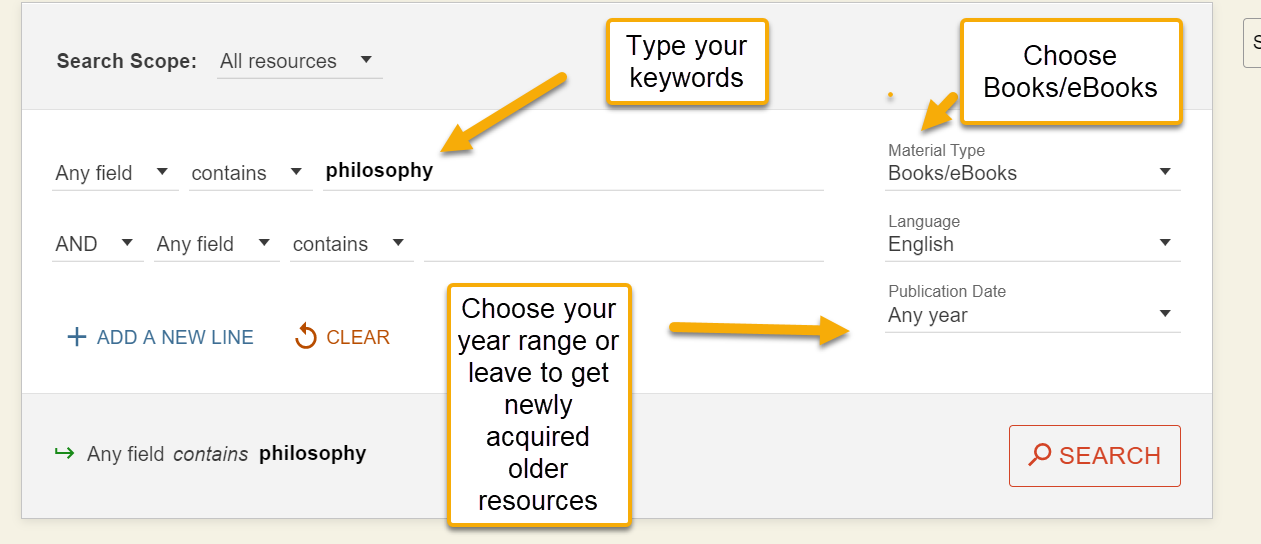The image size is (1261, 544).
Task: Click ADD A NEW LINE link
Action: (x=160, y=338)
